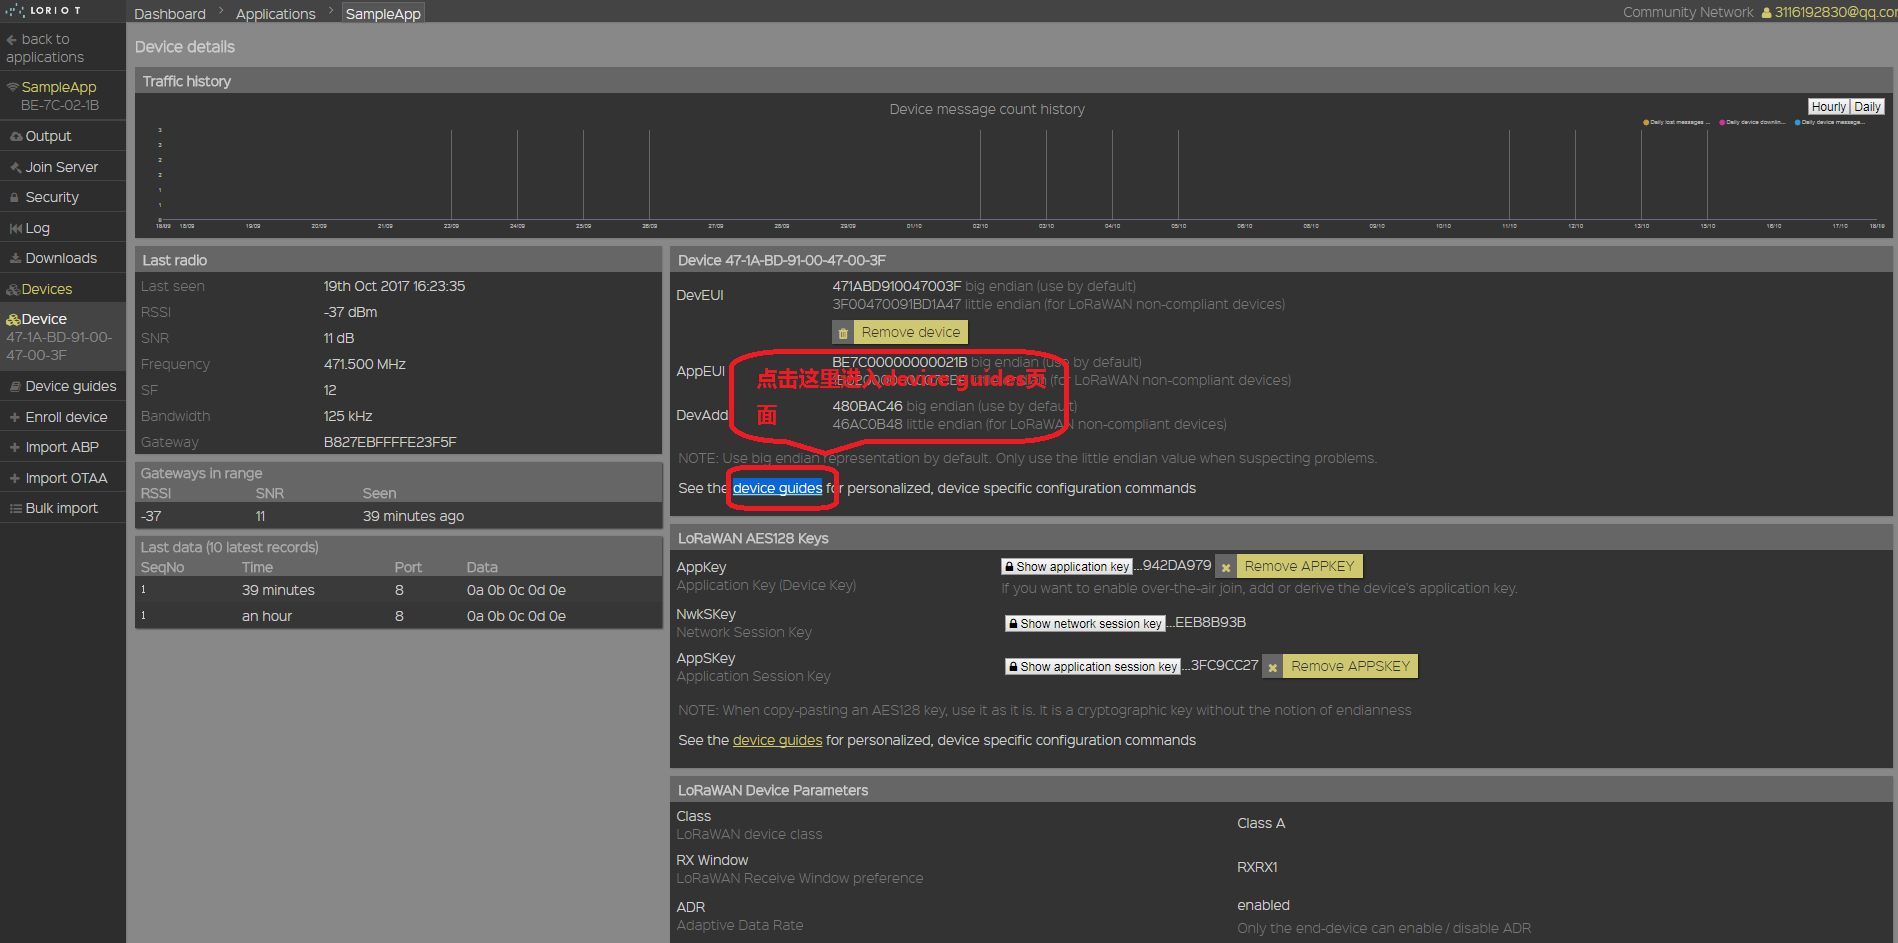Screen dimensions: 1898x943
Task: Go to Dashboard breadcrumb
Action: (x=170, y=14)
